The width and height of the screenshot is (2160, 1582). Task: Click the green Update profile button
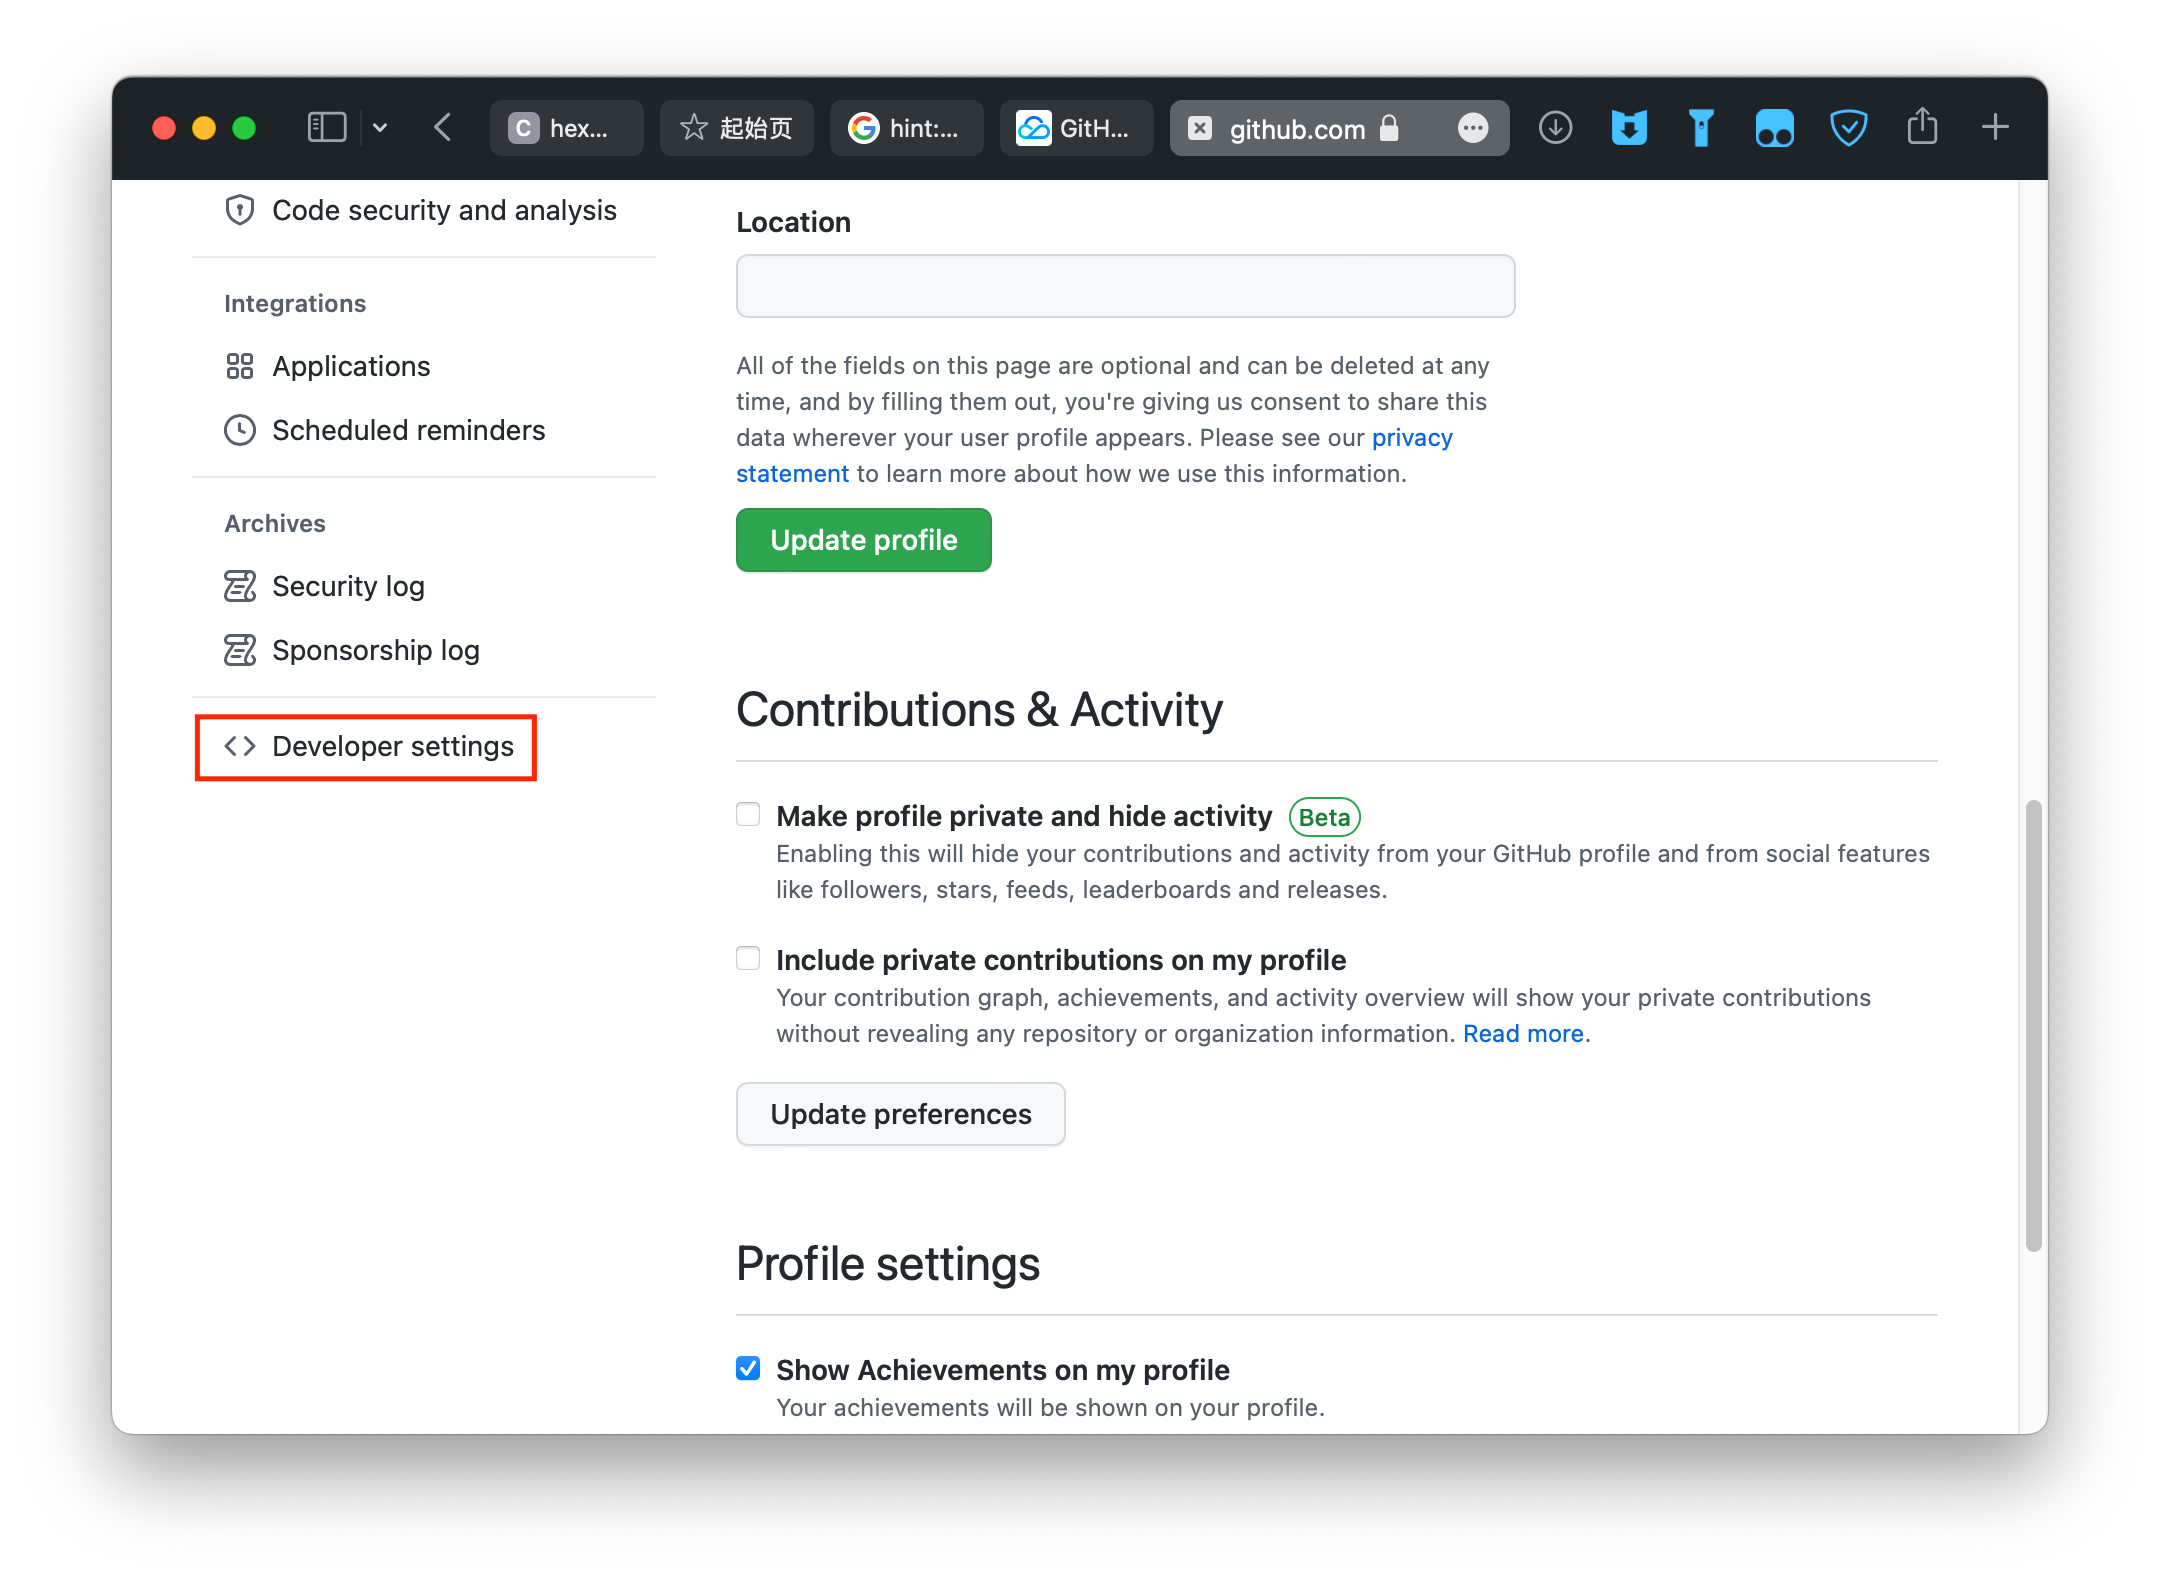click(x=863, y=540)
